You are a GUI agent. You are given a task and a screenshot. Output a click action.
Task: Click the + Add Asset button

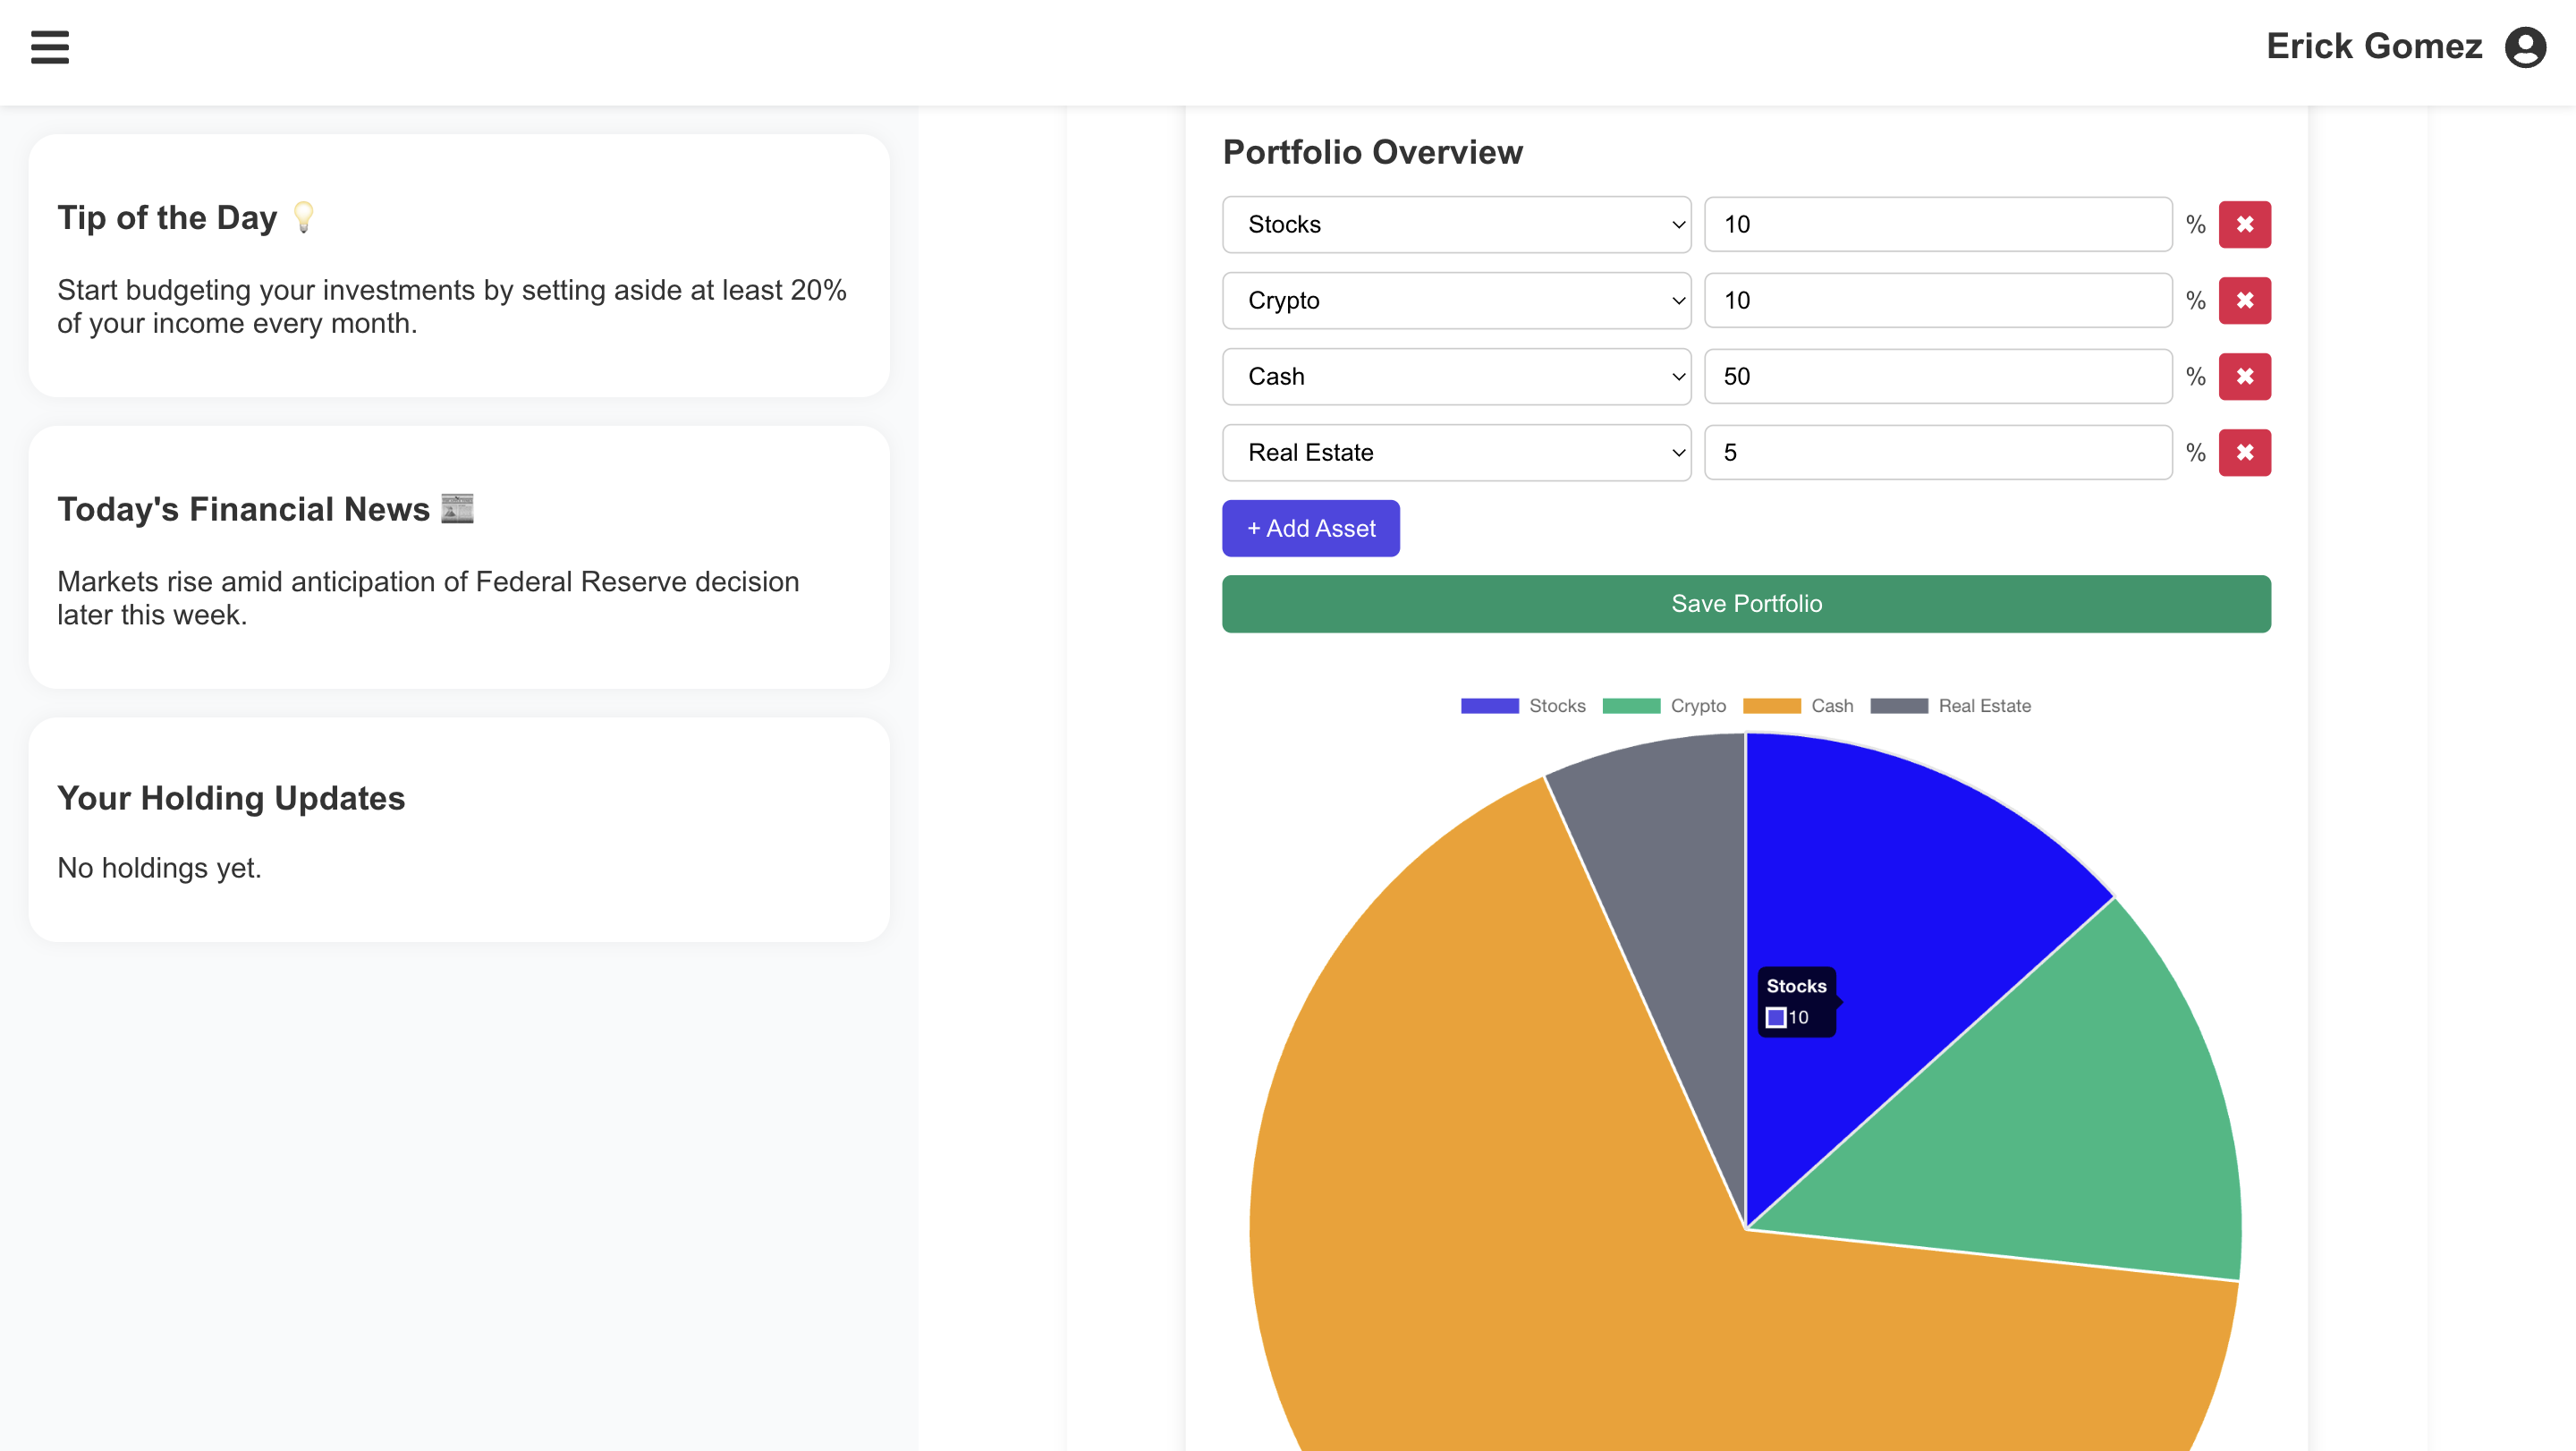(1310, 528)
